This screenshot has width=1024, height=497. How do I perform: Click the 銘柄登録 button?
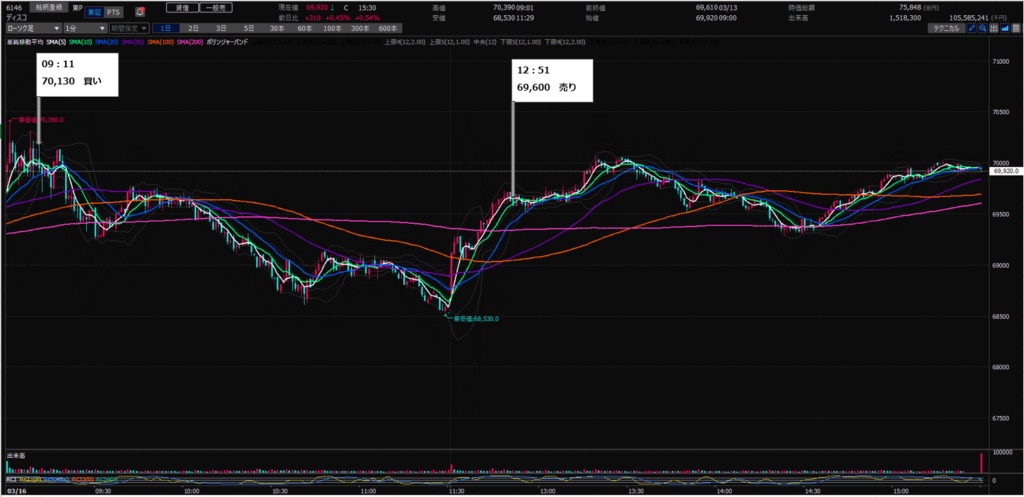49,6
